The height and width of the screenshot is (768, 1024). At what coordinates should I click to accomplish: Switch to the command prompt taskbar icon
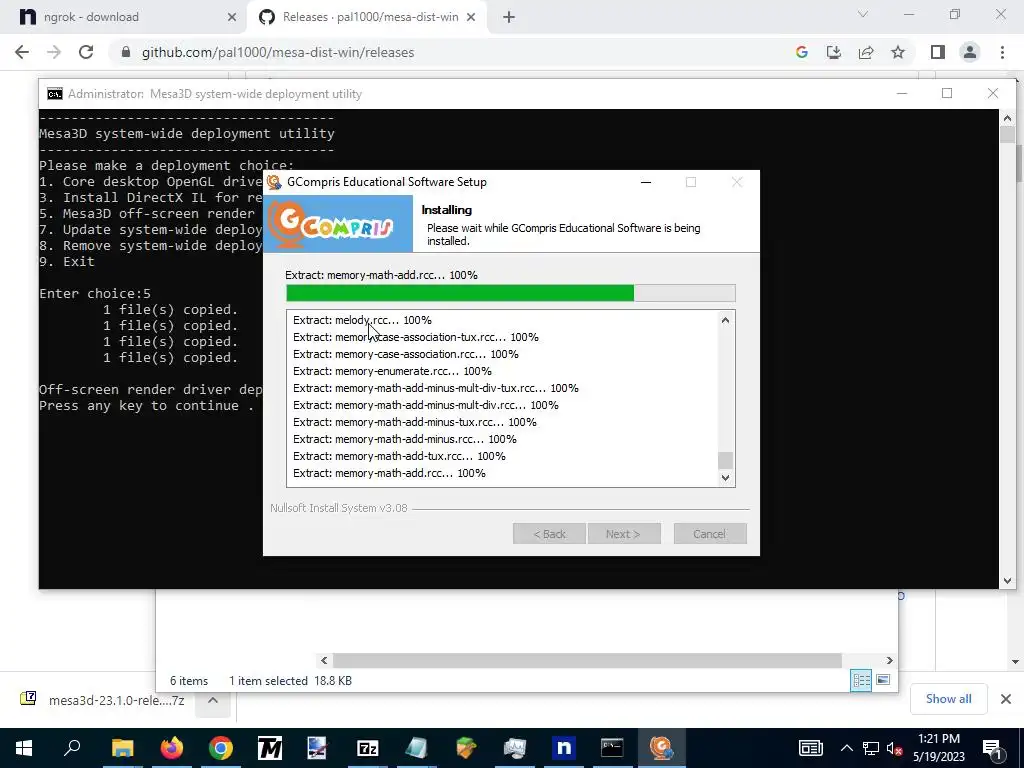coord(612,748)
